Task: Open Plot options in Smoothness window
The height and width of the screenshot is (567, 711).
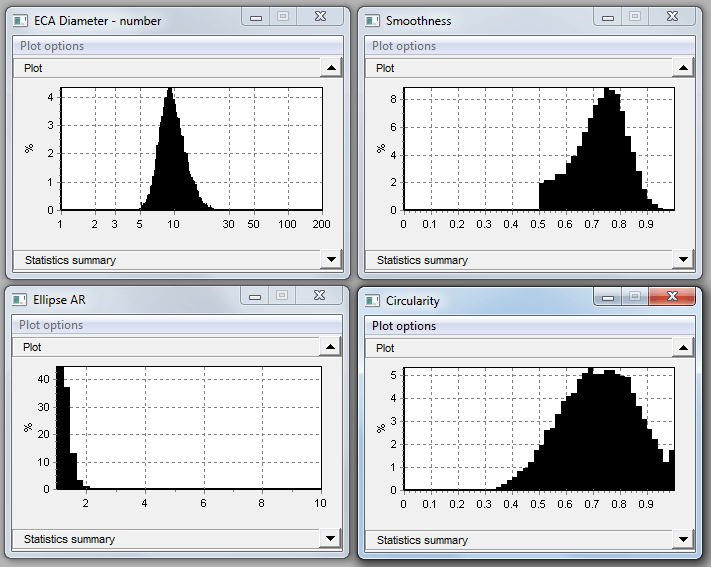Action: (404, 46)
